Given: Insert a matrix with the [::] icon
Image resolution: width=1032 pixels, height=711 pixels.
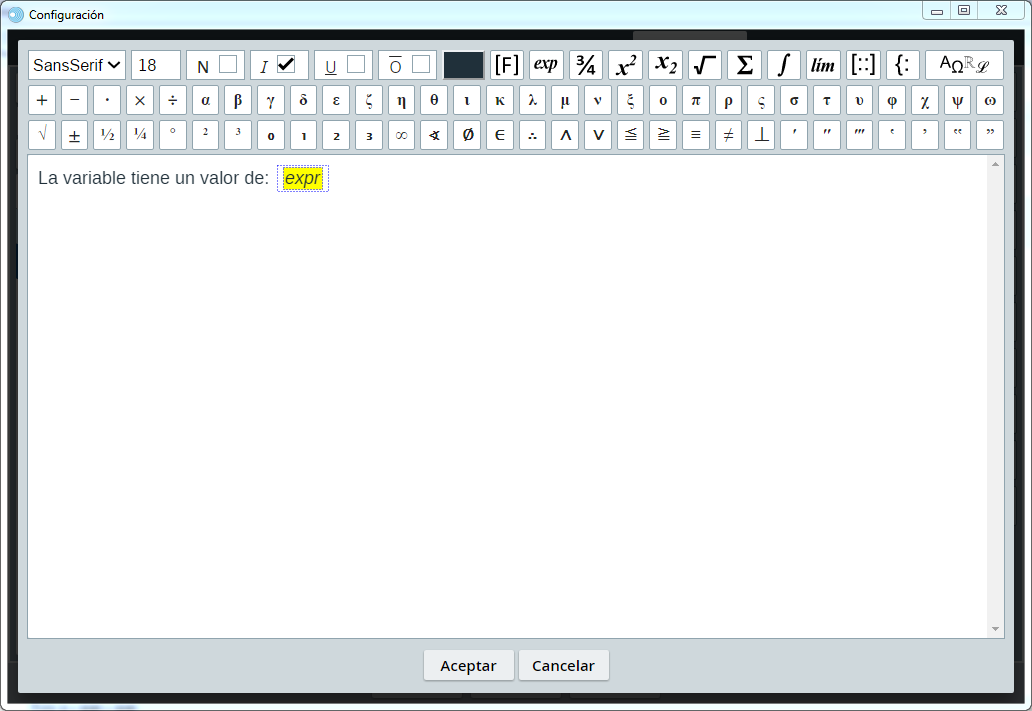Looking at the screenshot, I should tap(863, 65).
